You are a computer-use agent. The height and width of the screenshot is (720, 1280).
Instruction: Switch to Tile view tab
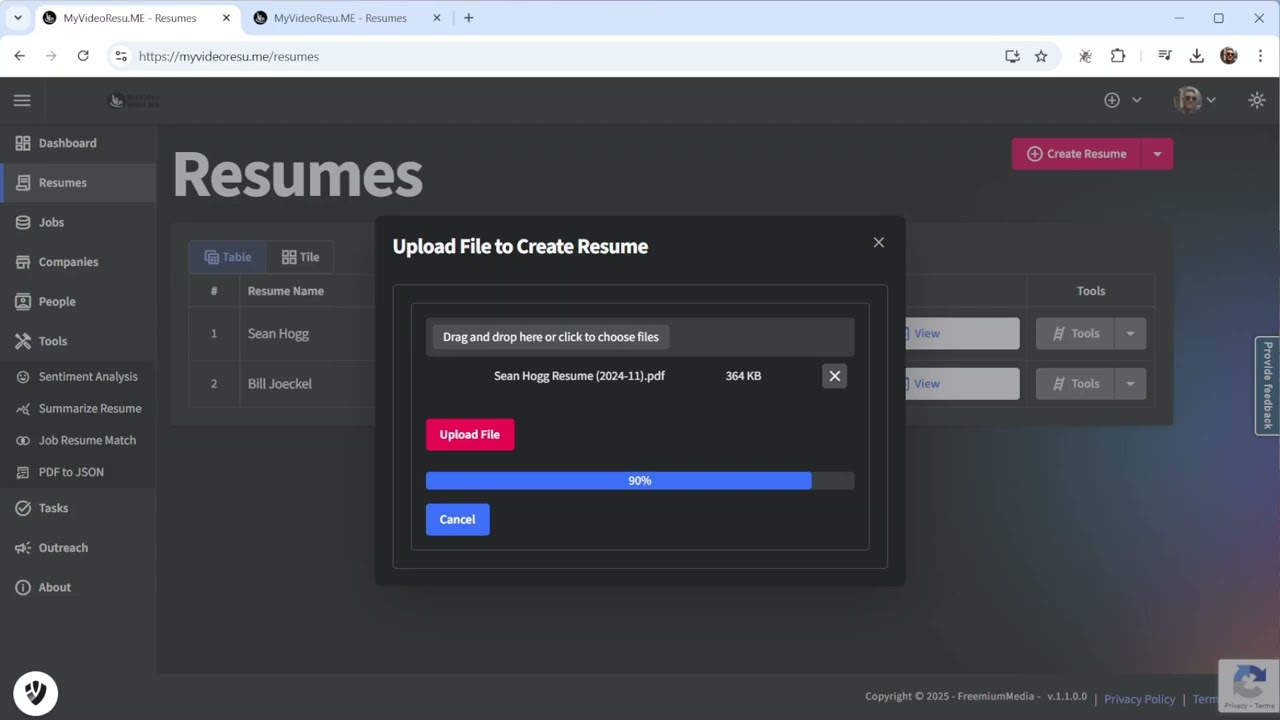(300, 257)
